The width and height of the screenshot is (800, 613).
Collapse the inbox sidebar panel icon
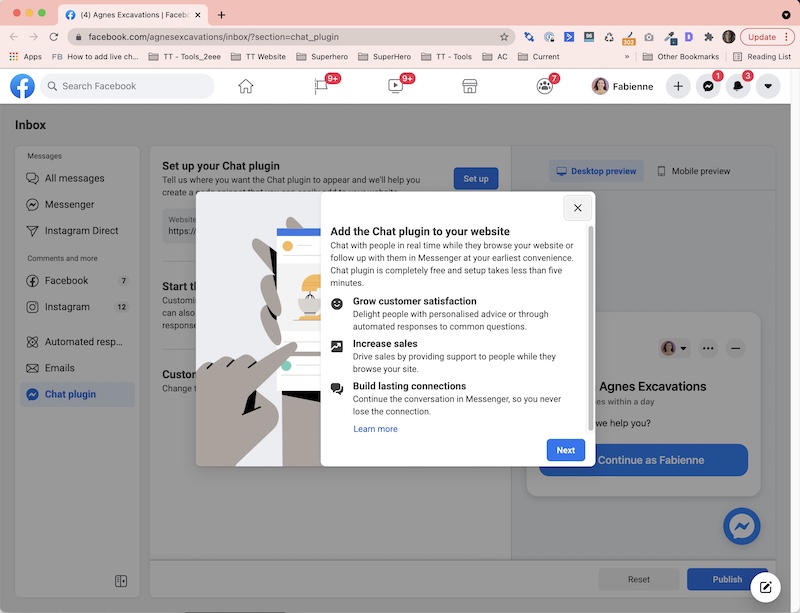[x=121, y=581]
